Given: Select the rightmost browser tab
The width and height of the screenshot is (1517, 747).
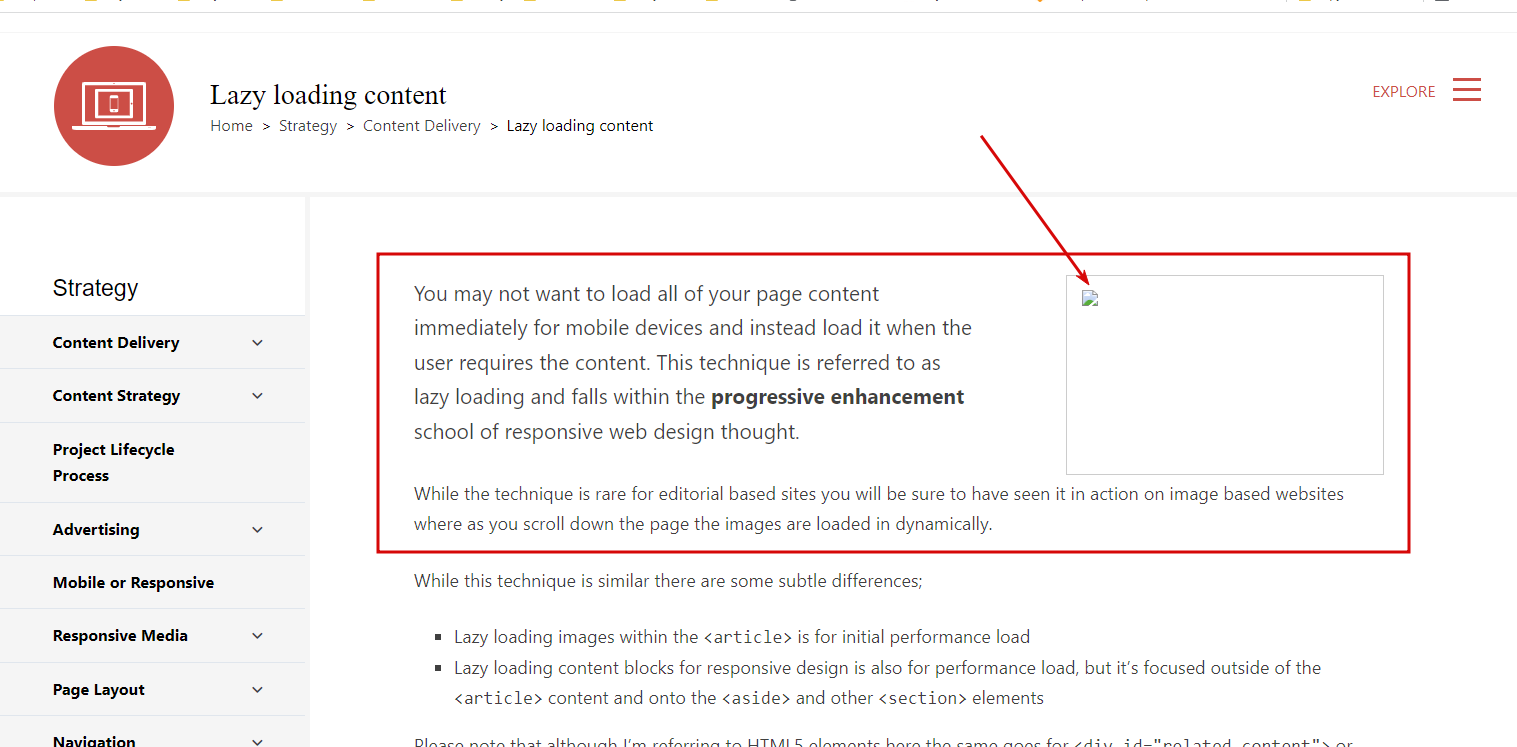Looking at the screenshot, I should click(x=1440, y=5).
